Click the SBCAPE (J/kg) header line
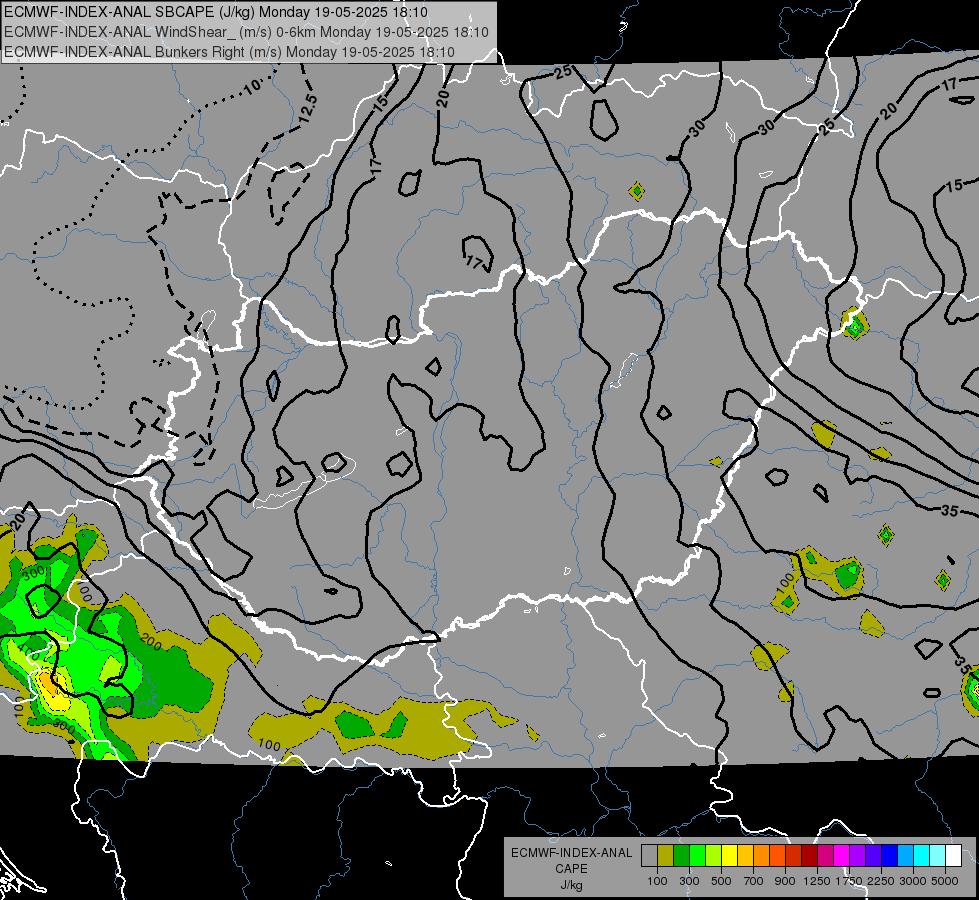This screenshot has height=900, width=979. (x=215, y=12)
